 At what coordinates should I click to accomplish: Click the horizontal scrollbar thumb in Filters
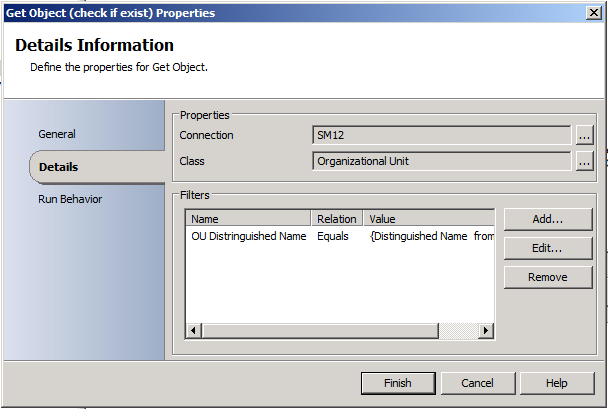(320, 331)
